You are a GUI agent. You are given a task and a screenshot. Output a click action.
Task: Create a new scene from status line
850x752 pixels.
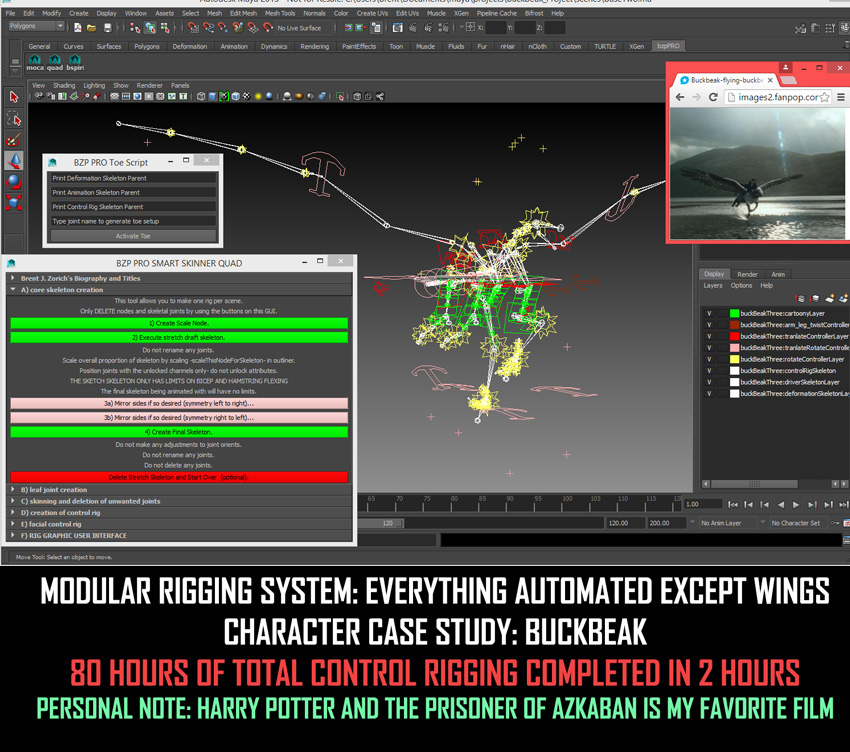point(78,27)
